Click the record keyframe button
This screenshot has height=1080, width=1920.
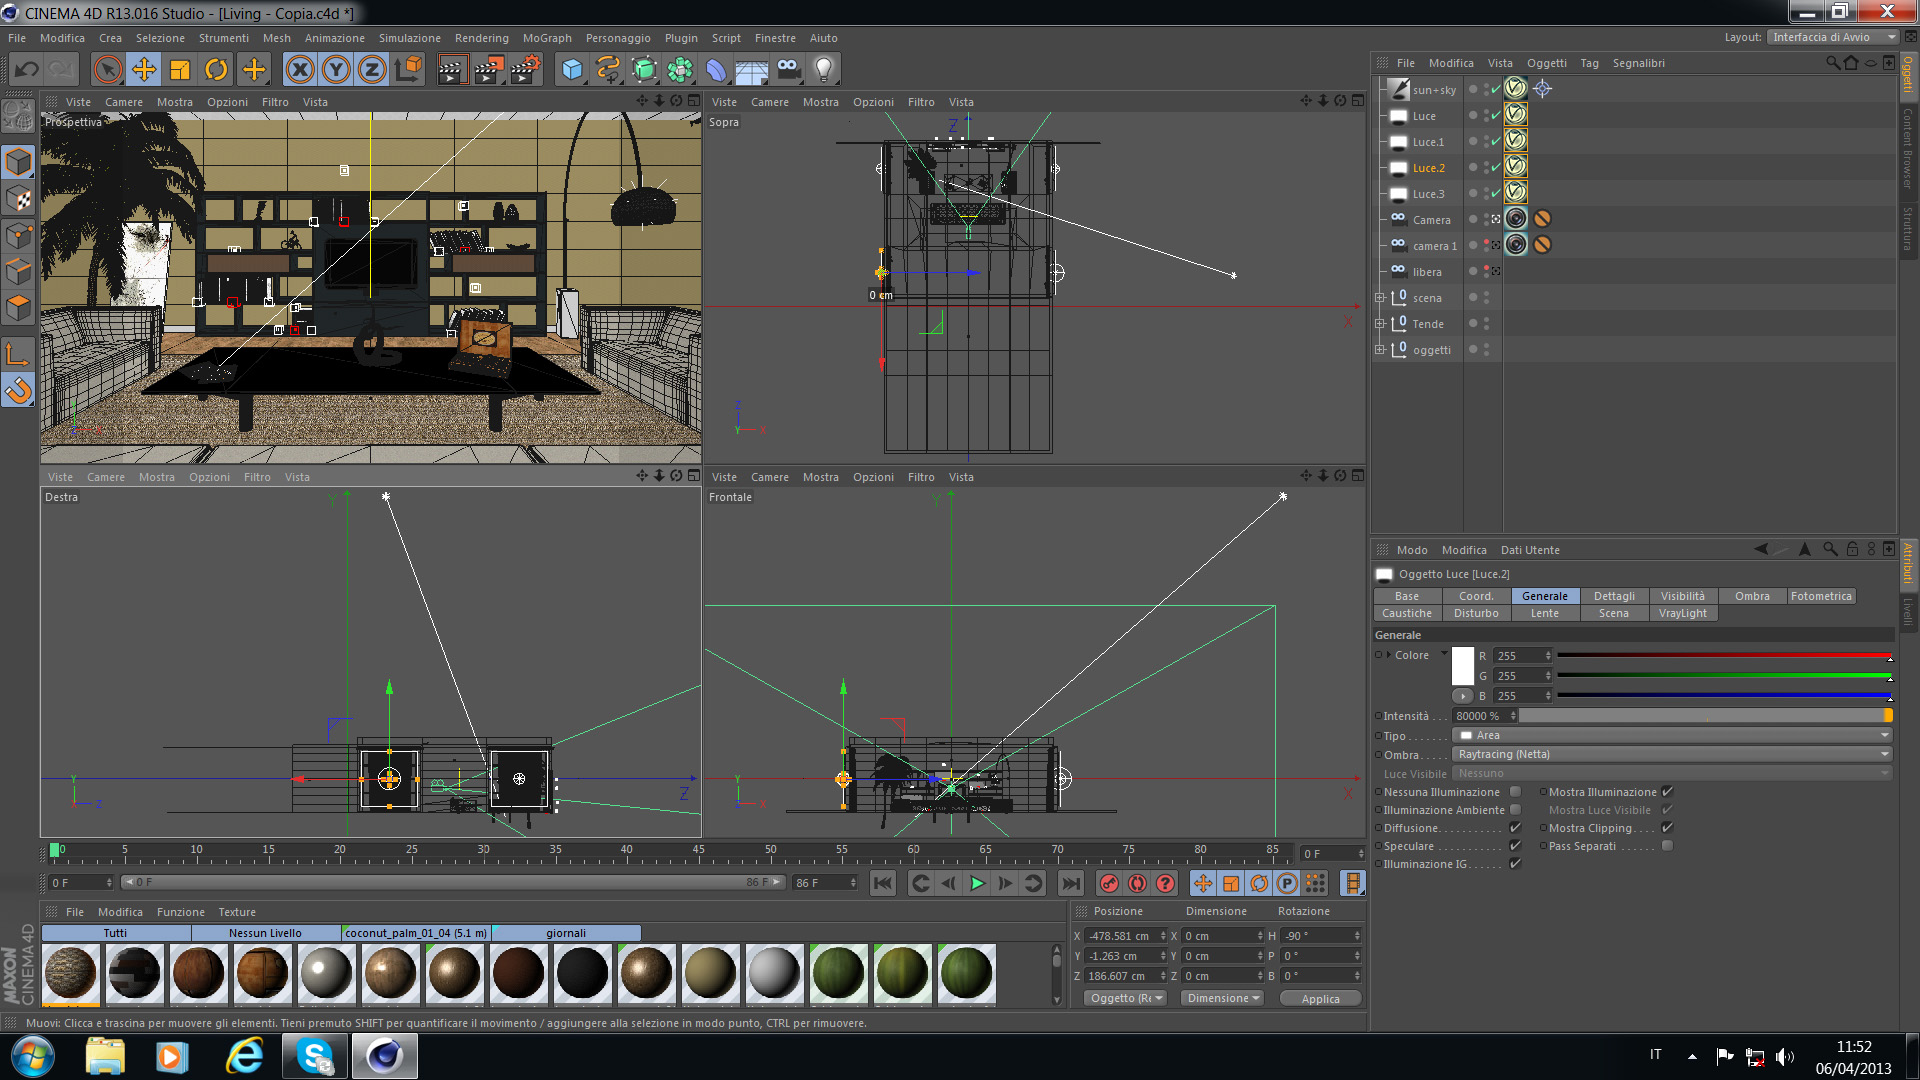1108,883
